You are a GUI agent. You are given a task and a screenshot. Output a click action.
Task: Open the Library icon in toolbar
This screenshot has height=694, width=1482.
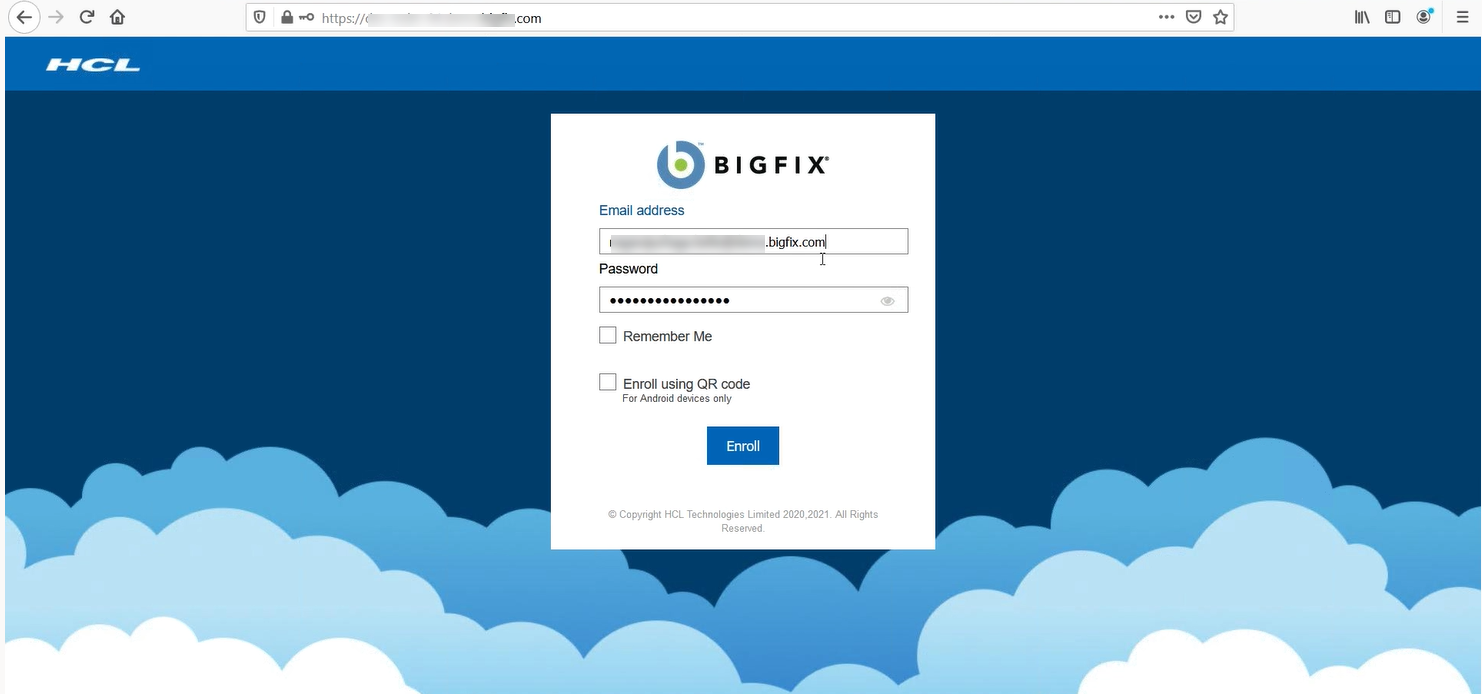click(1362, 17)
